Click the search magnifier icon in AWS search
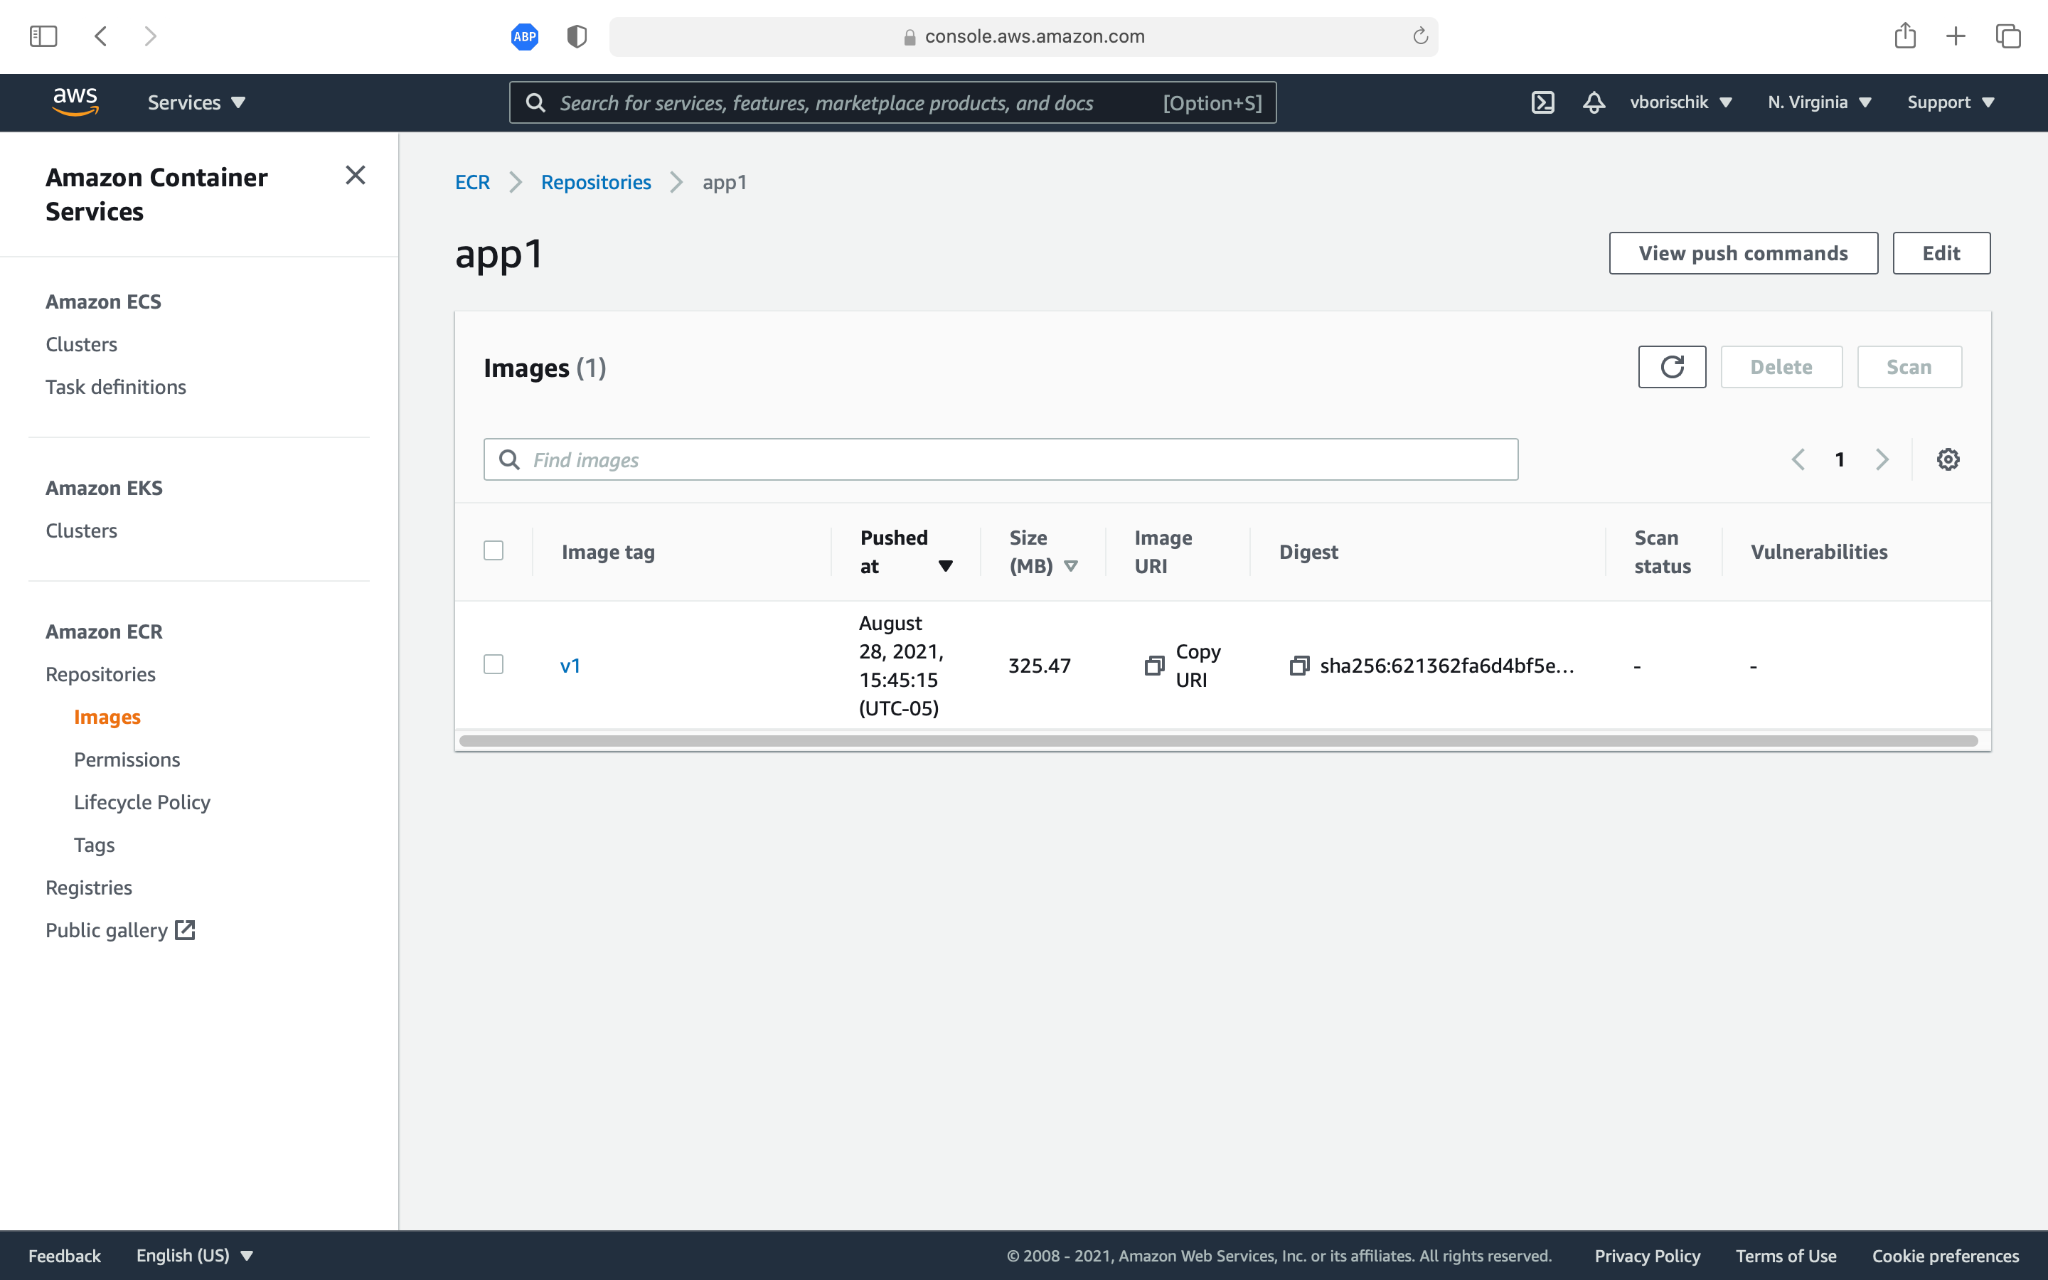 pyautogui.click(x=536, y=103)
